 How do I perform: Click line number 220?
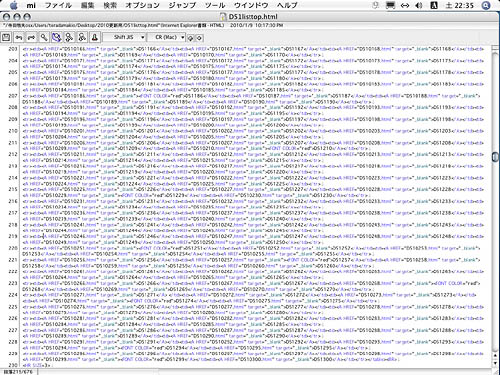[x=13, y=248]
